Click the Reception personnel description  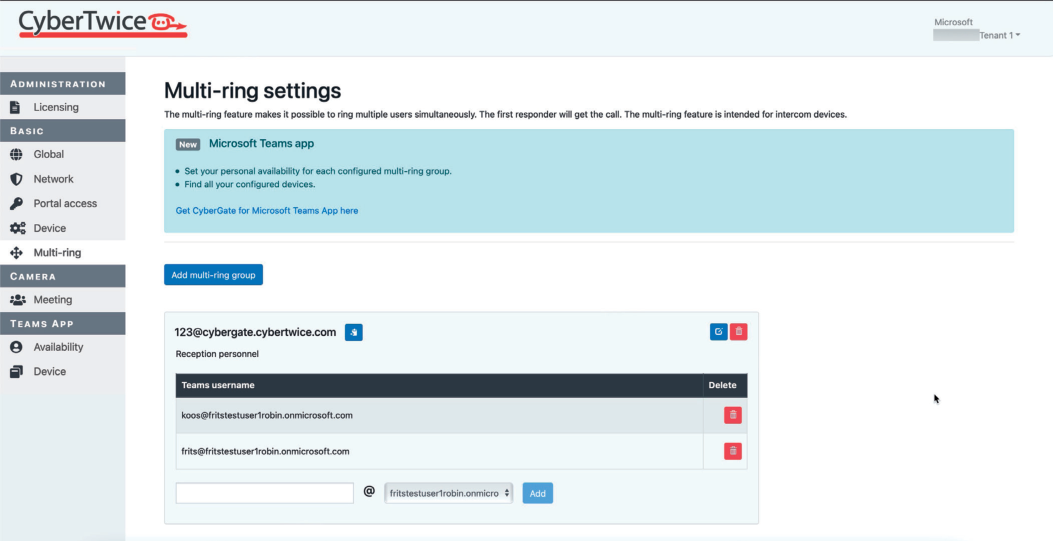pos(217,354)
